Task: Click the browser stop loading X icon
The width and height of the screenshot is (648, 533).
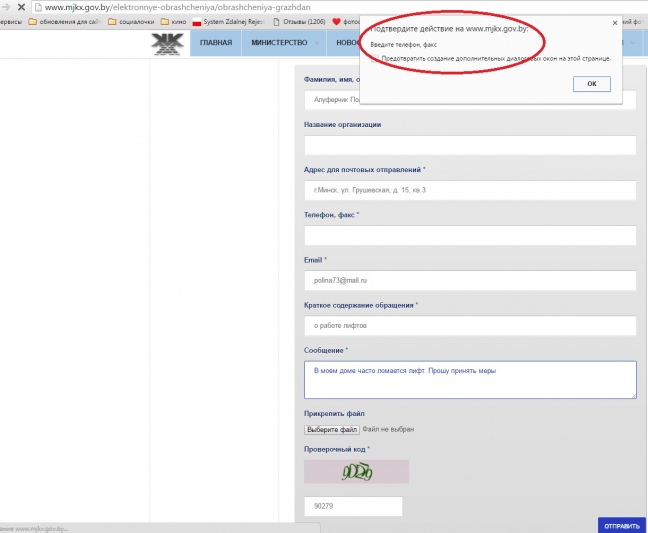Action: [21, 7]
